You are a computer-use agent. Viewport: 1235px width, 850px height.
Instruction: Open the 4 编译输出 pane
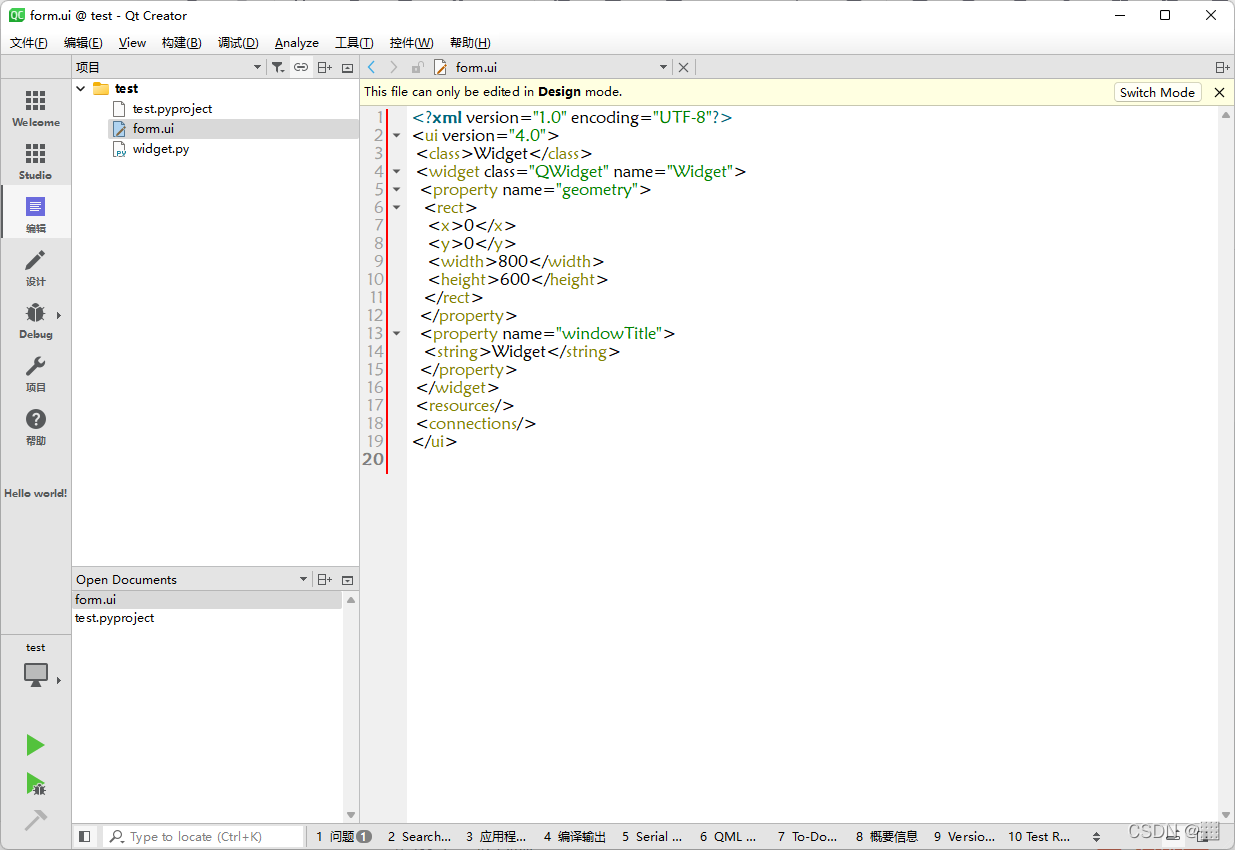pos(575,836)
